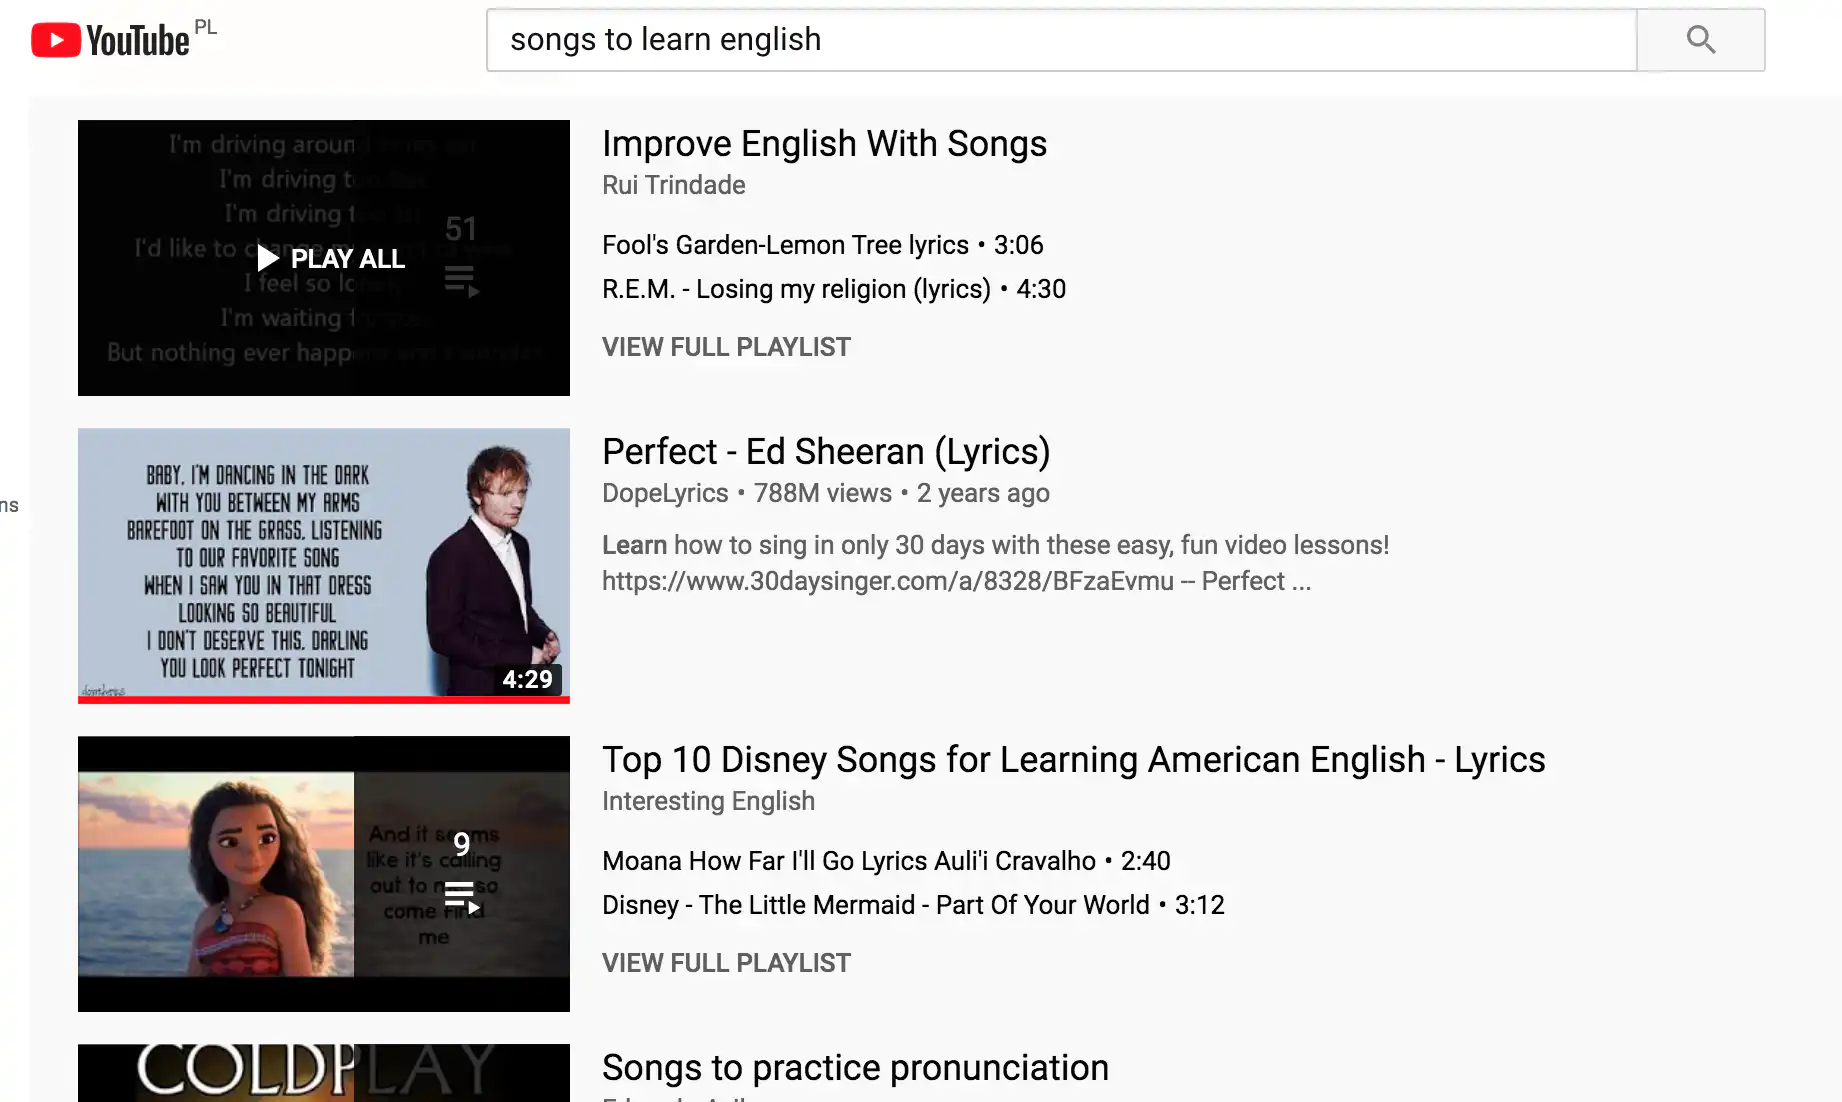Visit the Interesting English channel
This screenshot has width=1842, height=1102.
708,801
